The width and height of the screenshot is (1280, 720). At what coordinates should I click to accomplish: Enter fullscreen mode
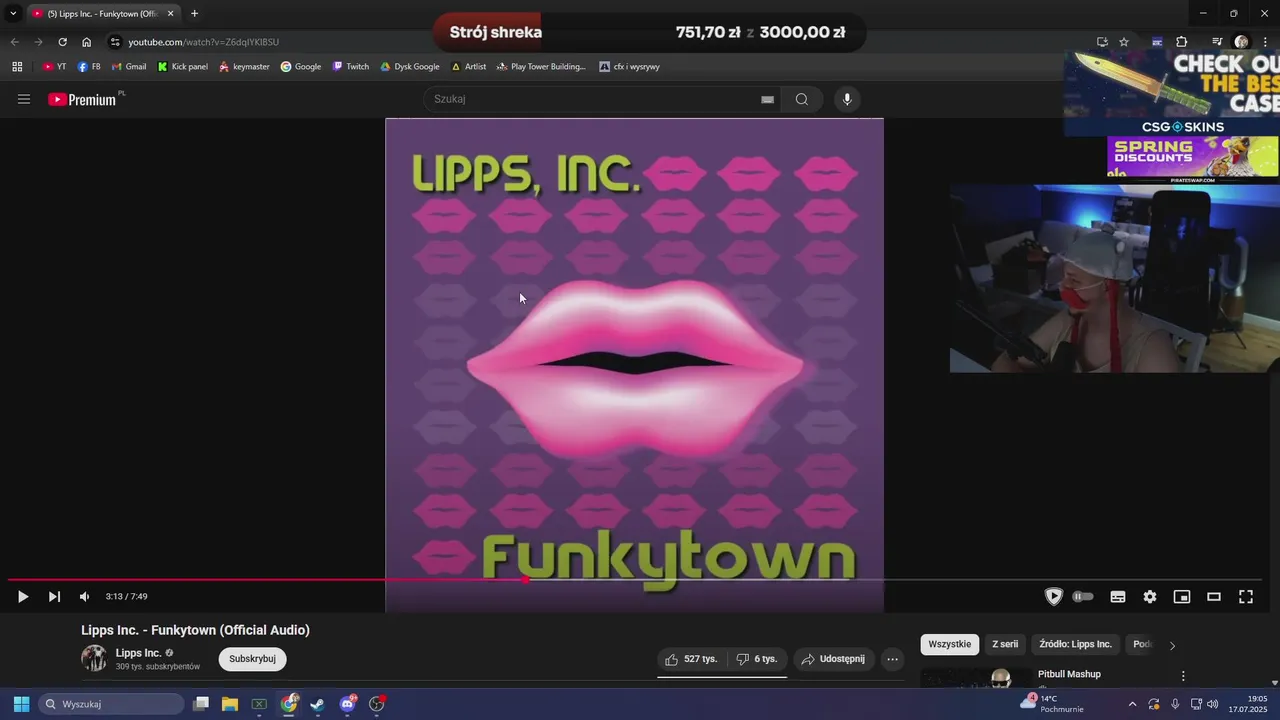click(1246, 597)
